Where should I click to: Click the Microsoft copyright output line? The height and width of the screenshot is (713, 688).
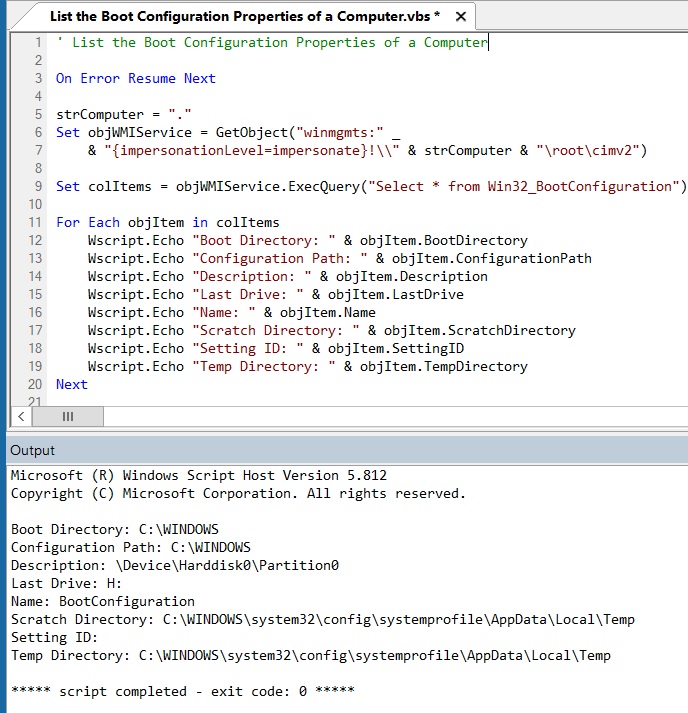[238, 493]
